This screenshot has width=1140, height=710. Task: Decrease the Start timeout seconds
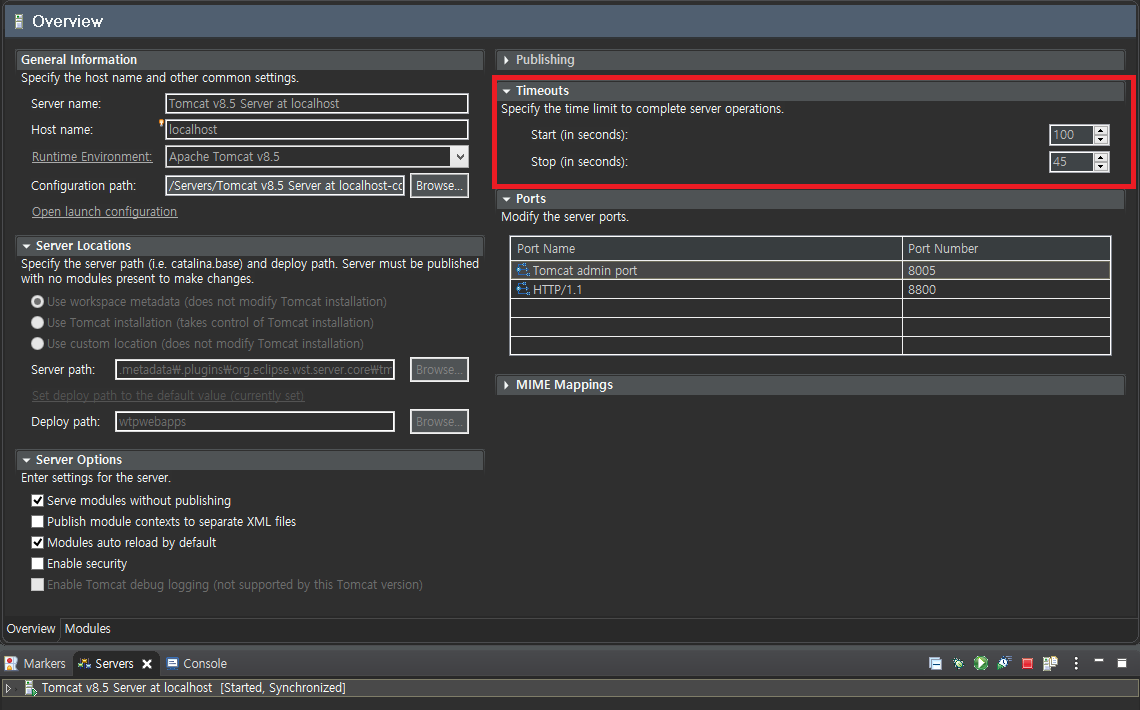click(1101, 140)
